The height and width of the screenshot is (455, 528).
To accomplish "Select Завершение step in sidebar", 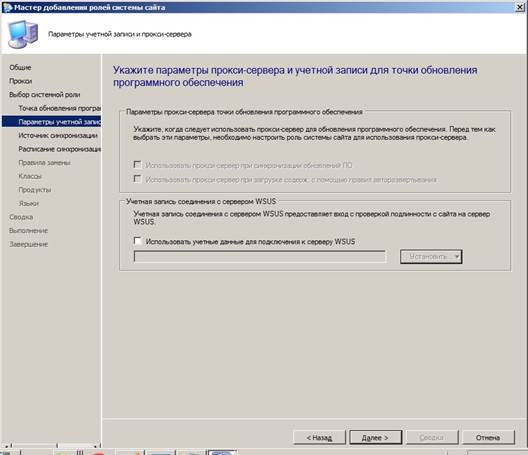I will [29, 244].
